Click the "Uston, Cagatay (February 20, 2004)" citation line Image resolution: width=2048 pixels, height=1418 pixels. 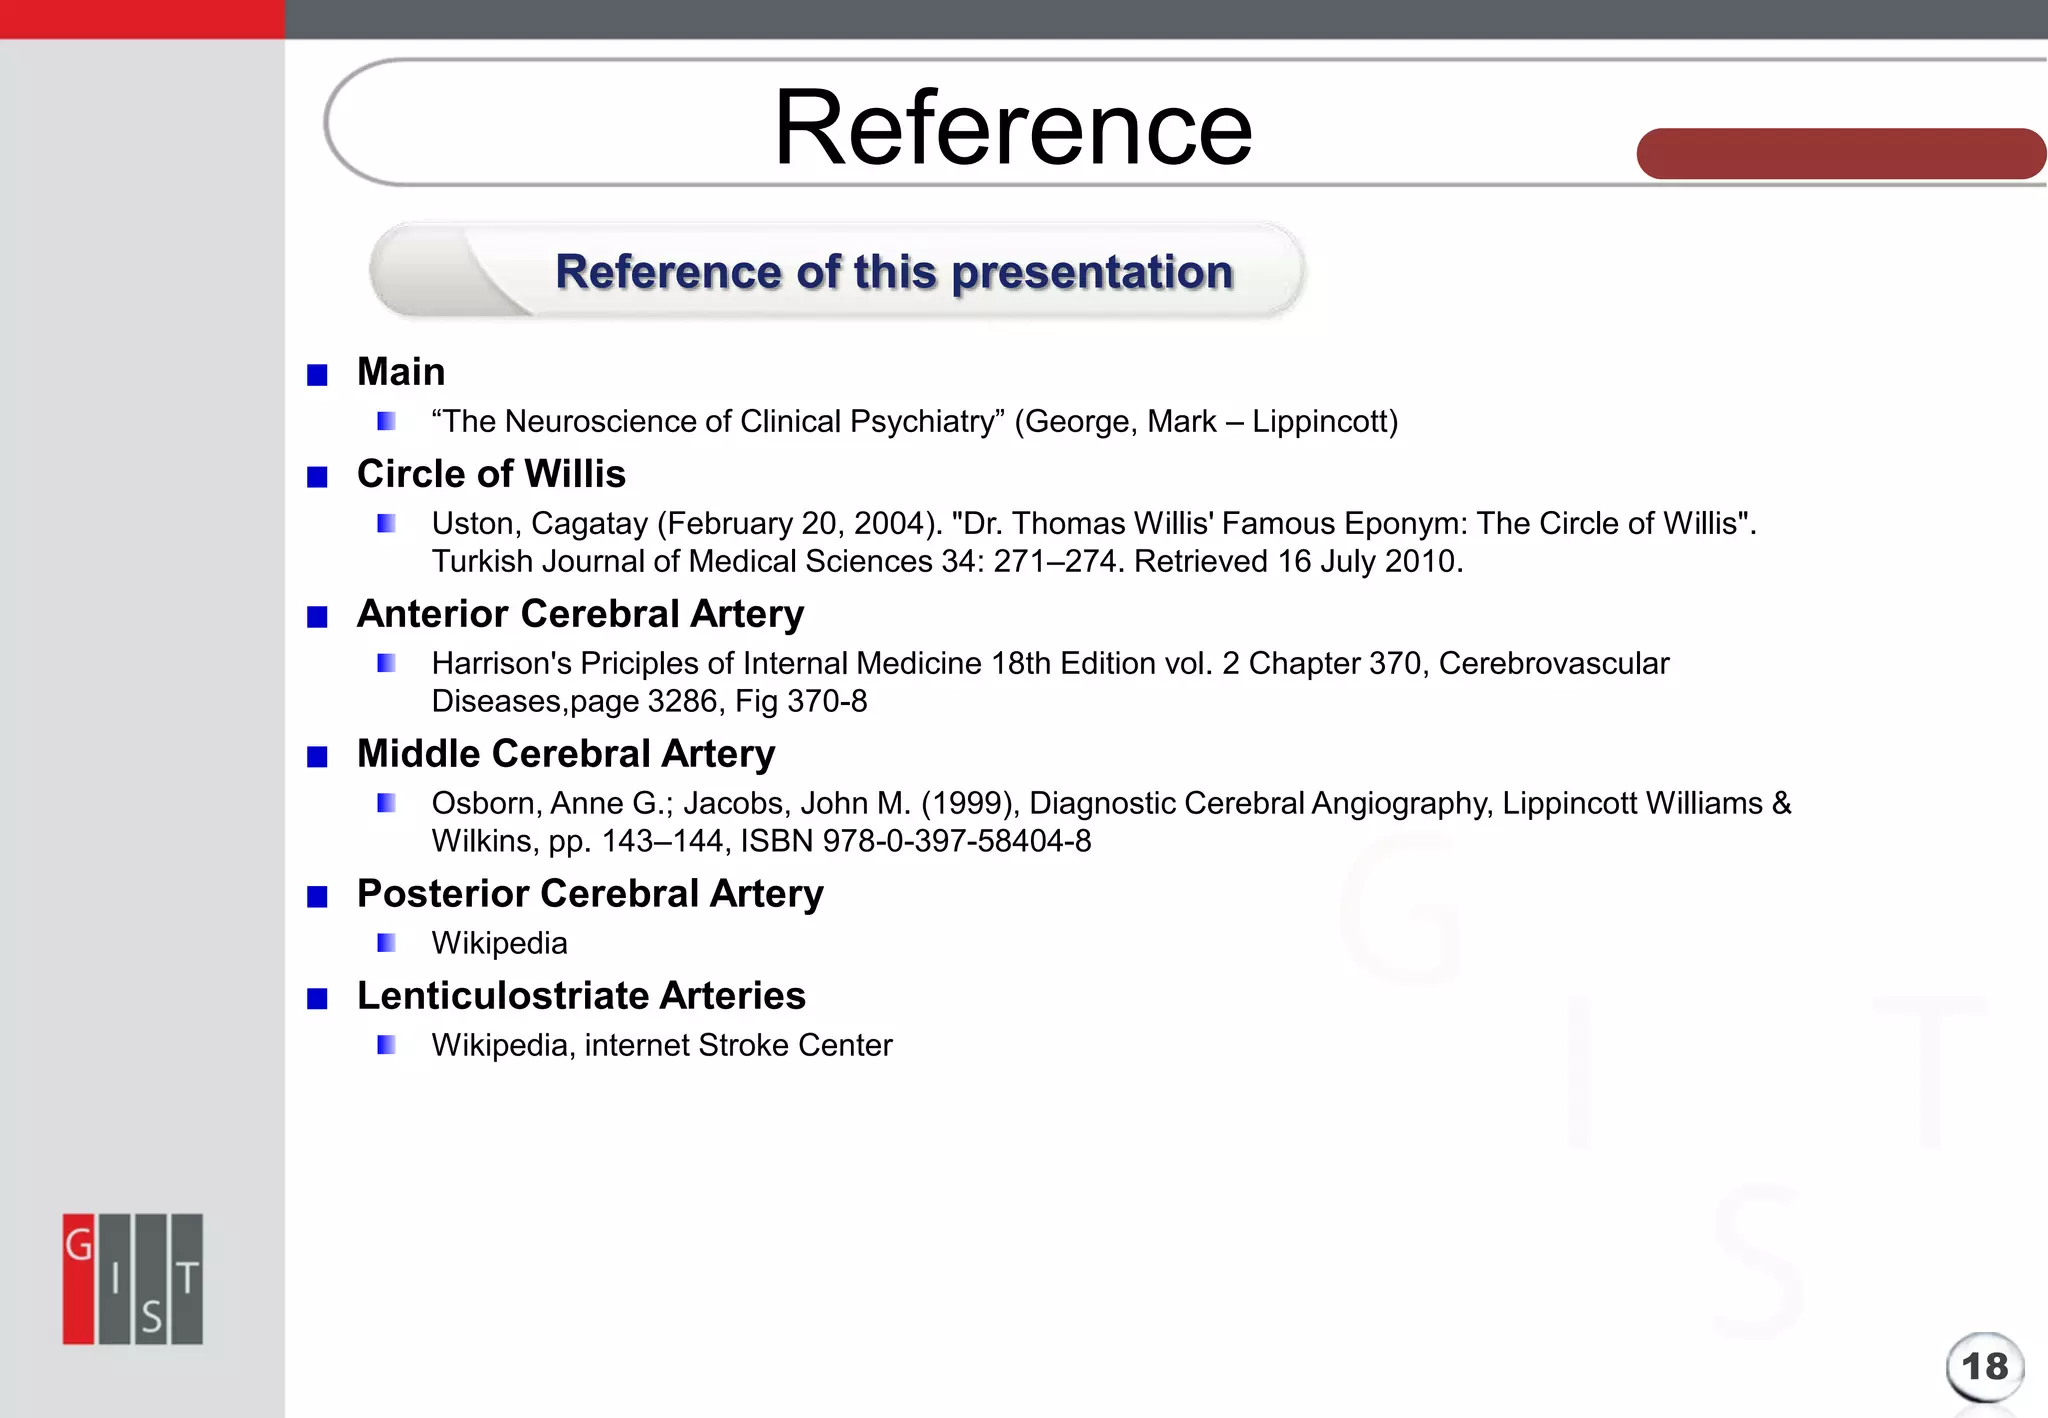click(x=1094, y=523)
